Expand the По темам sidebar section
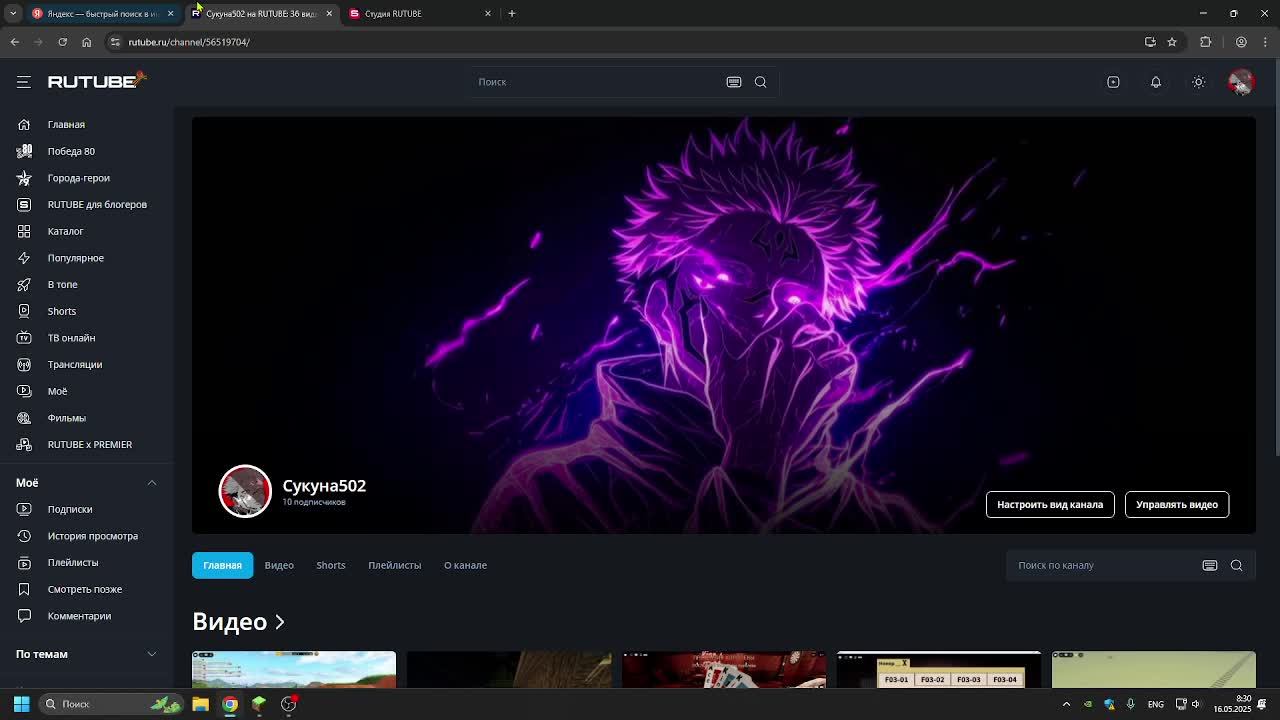 [152, 654]
